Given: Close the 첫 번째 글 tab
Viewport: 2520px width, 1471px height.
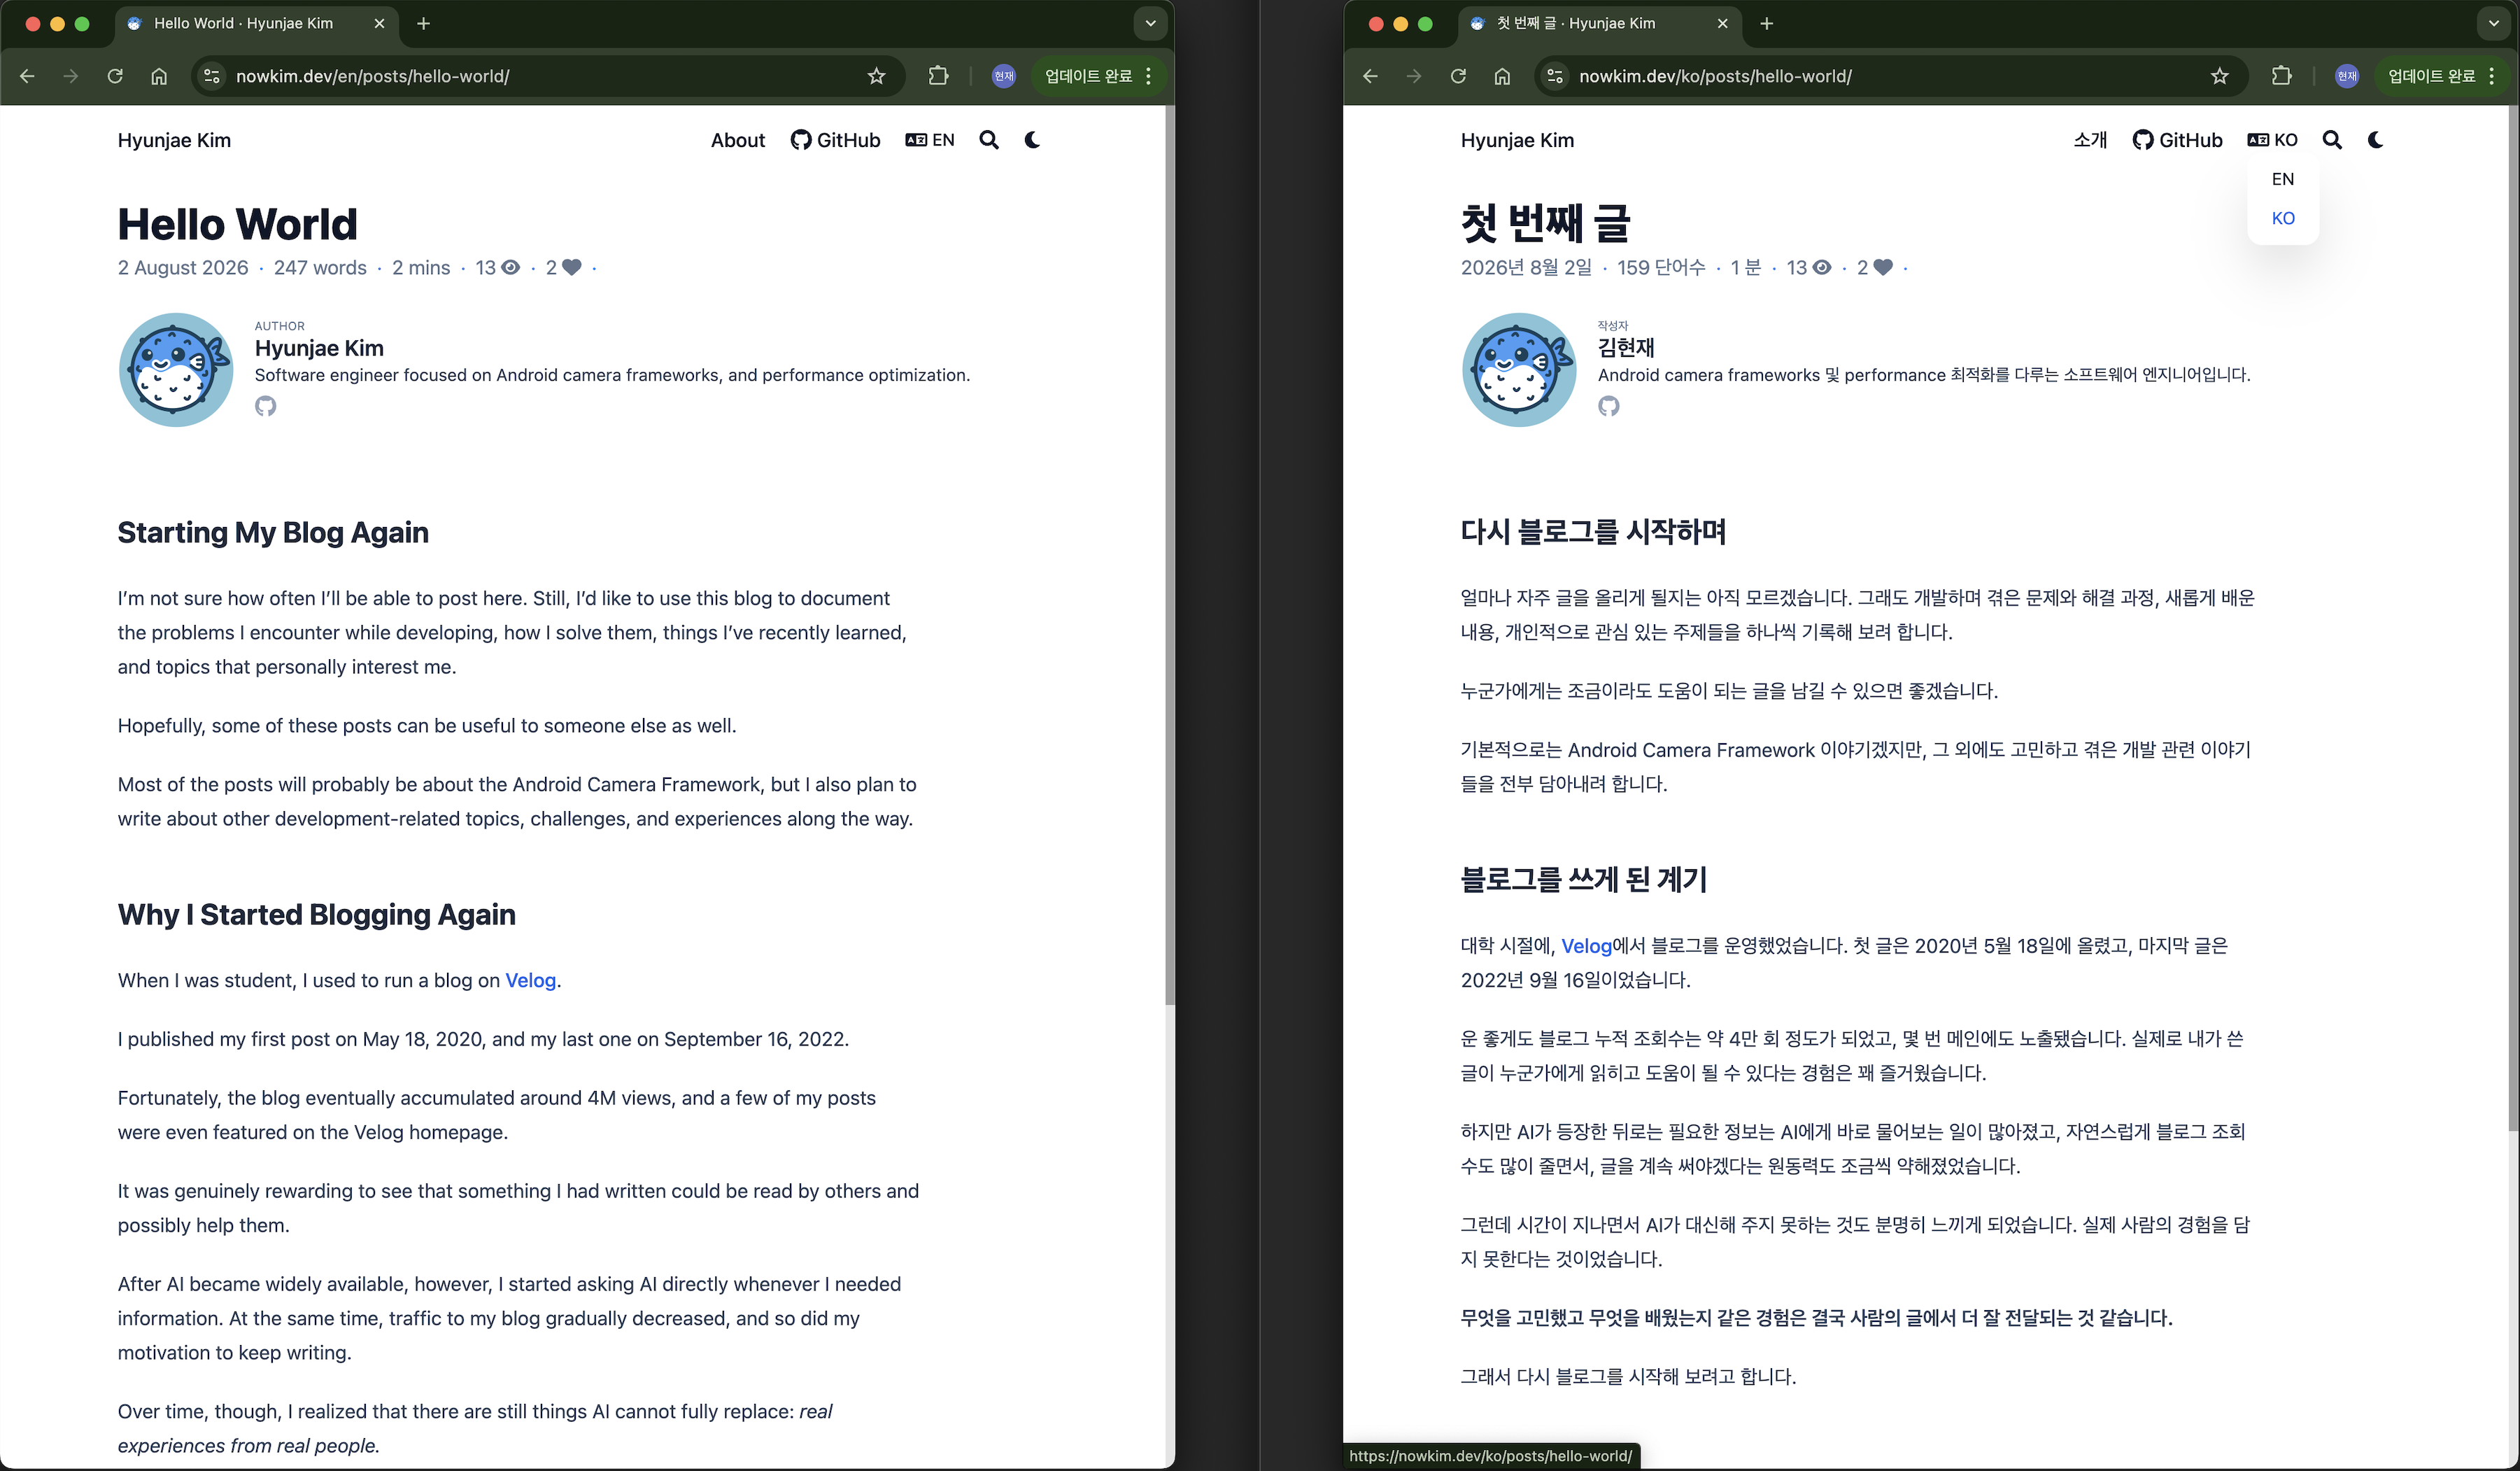Looking at the screenshot, I should tap(1722, 23).
